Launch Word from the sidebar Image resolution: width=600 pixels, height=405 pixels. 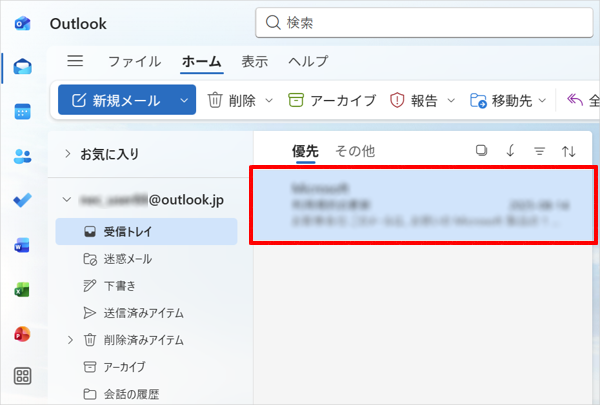(x=22, y=245)
